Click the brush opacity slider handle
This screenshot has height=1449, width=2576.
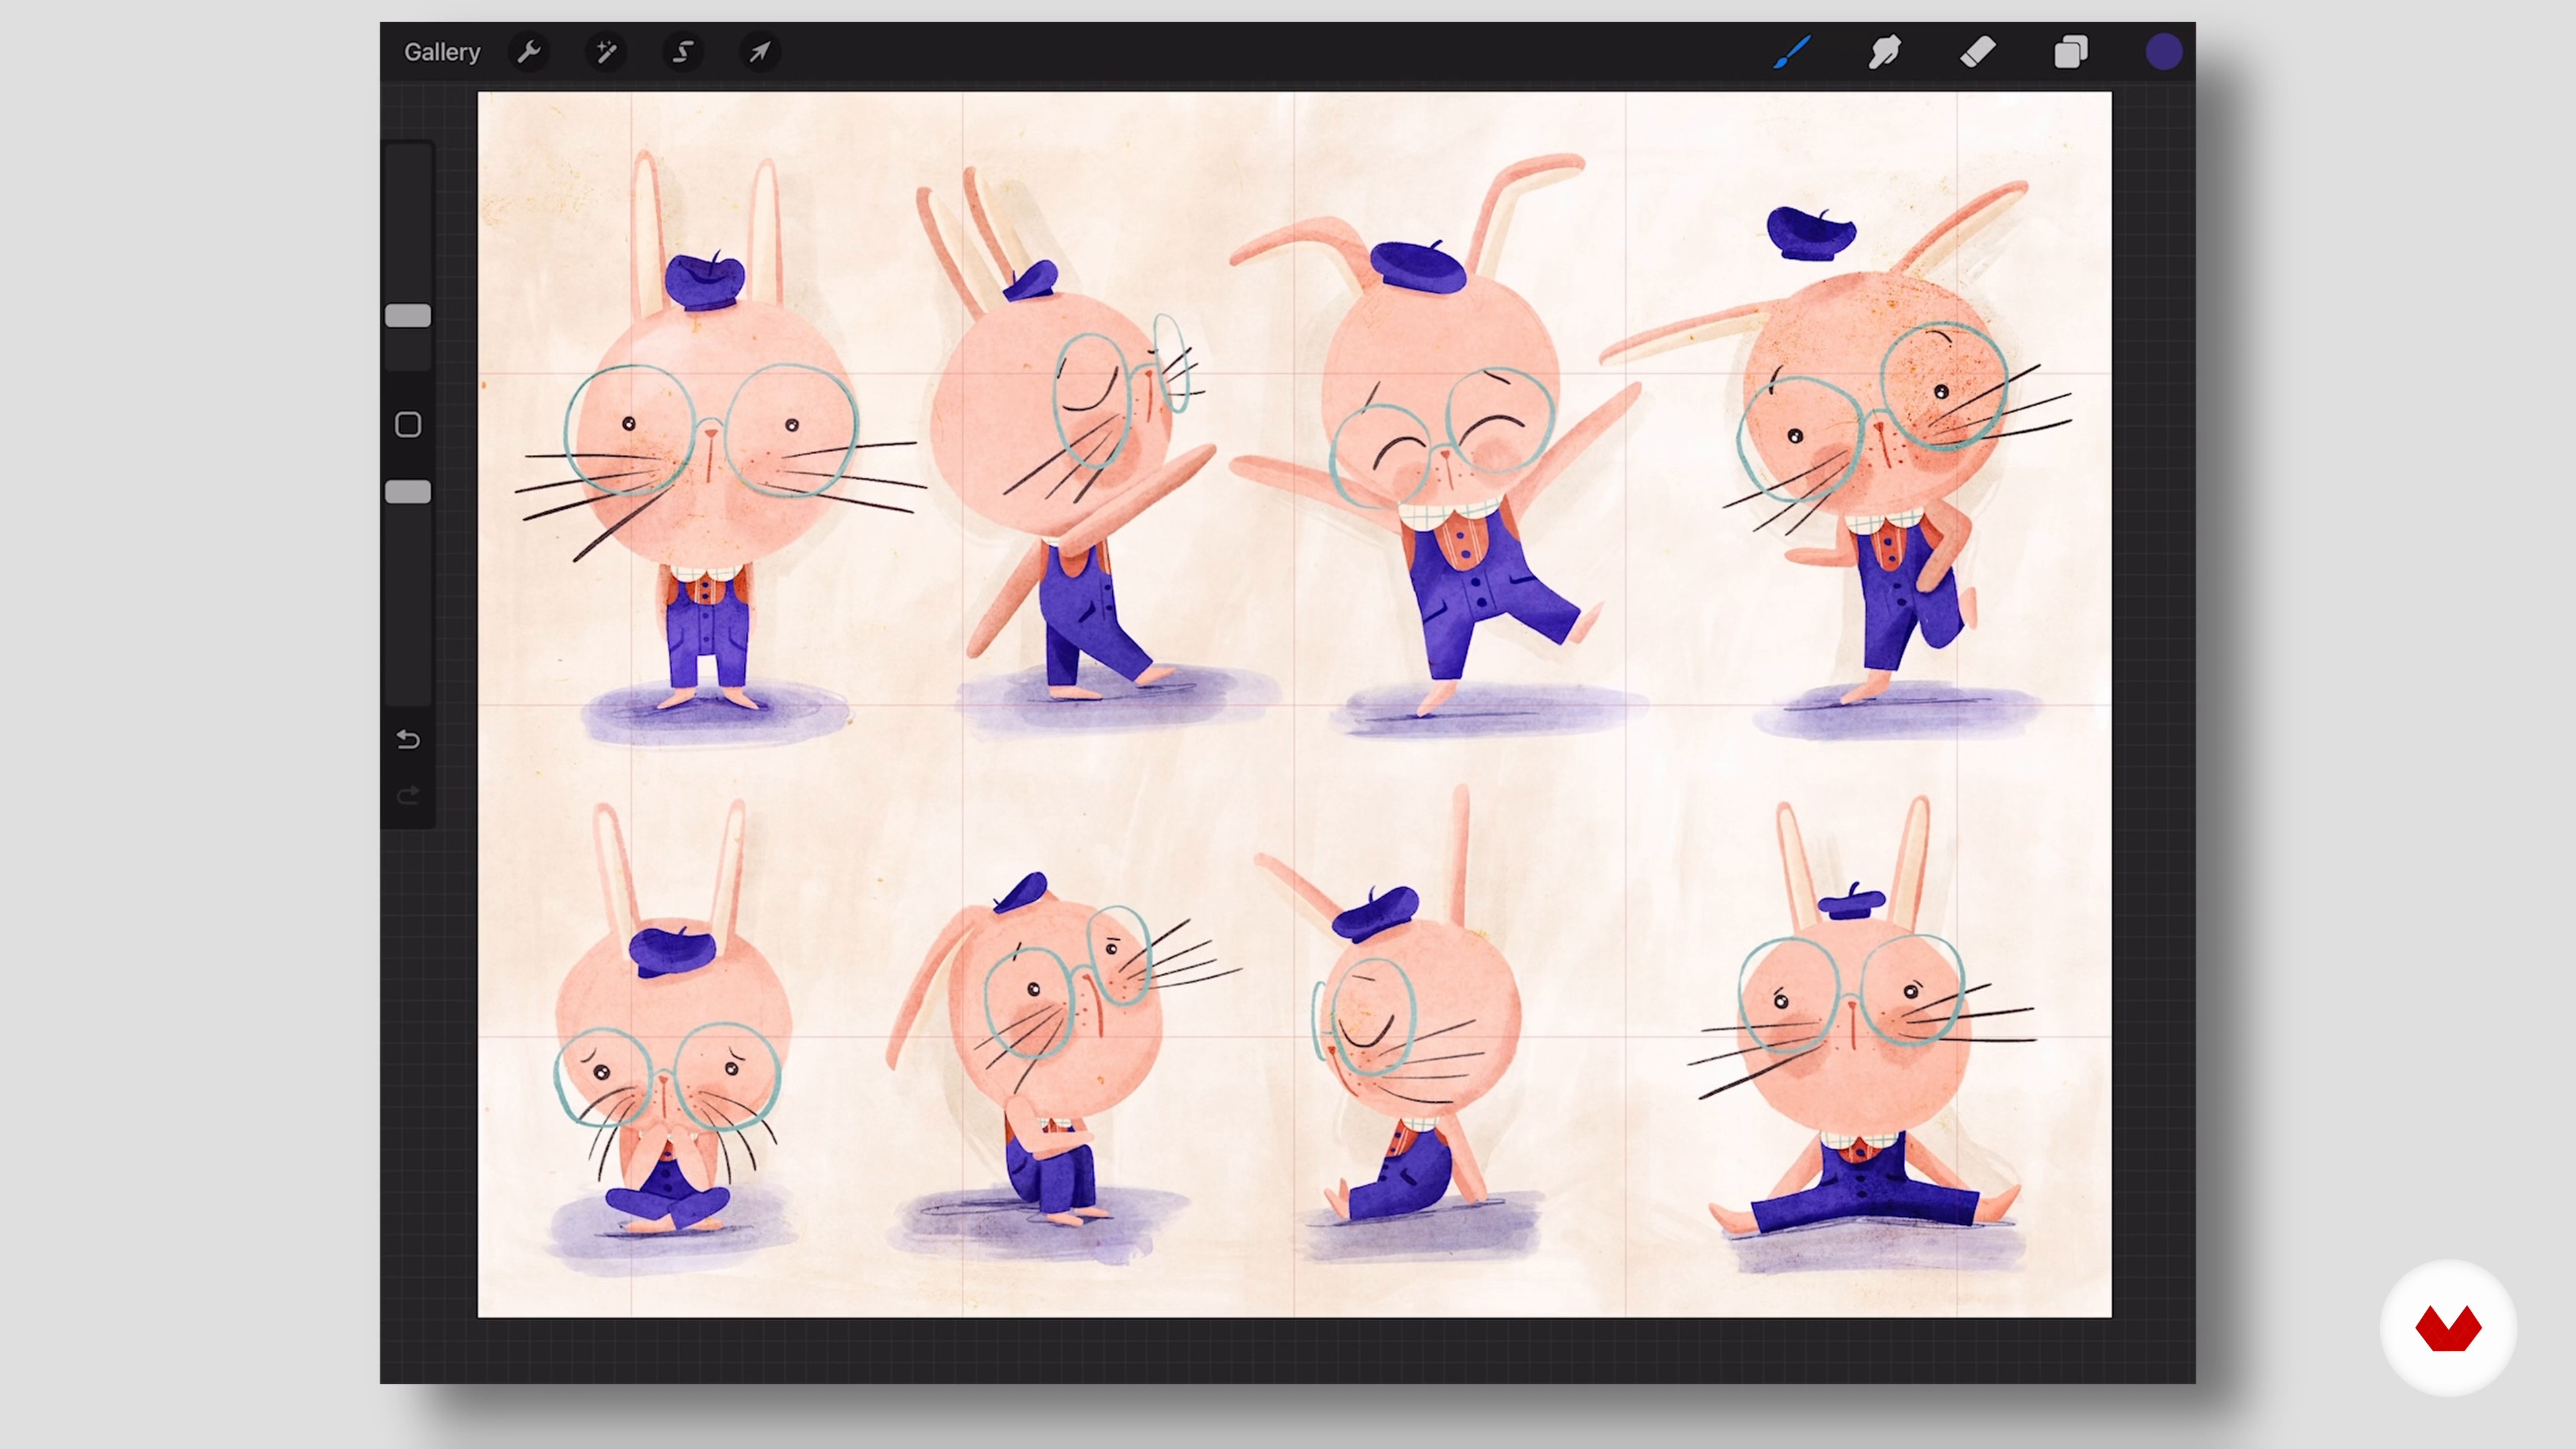pos(408,492)
